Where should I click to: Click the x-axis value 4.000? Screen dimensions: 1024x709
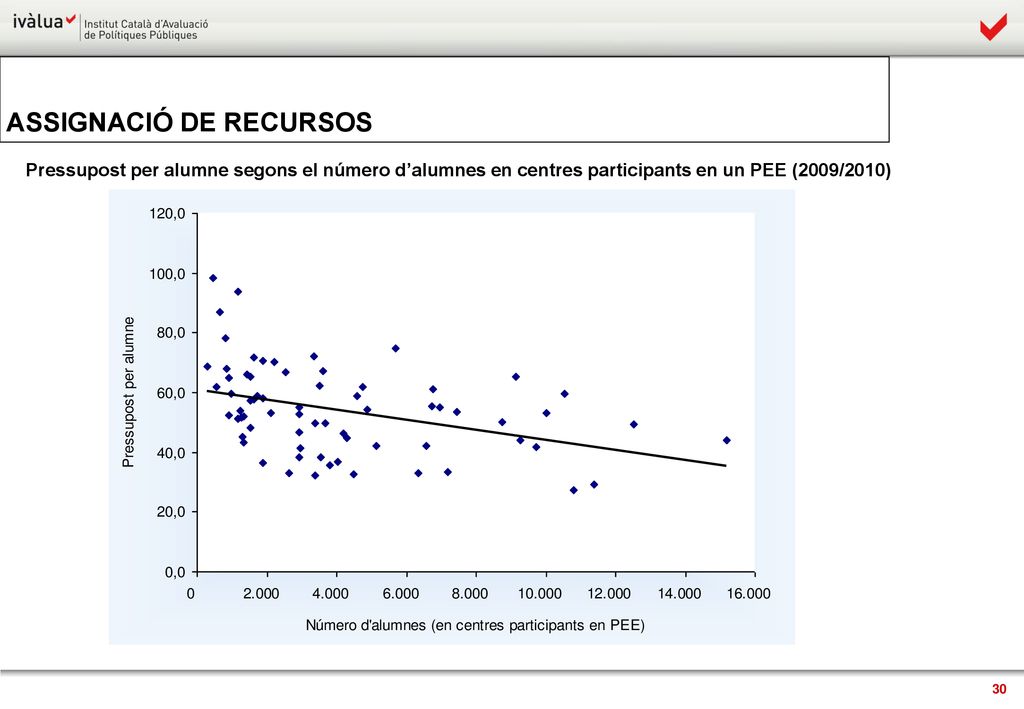click(330, 594)
